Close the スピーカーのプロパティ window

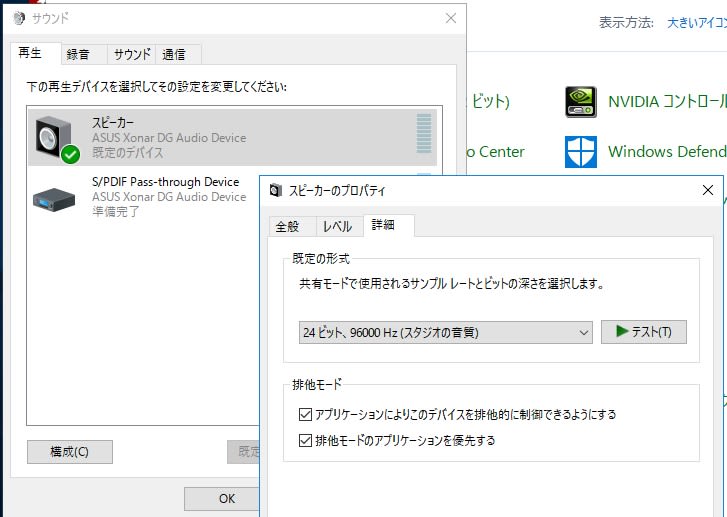tap(708, 190)
